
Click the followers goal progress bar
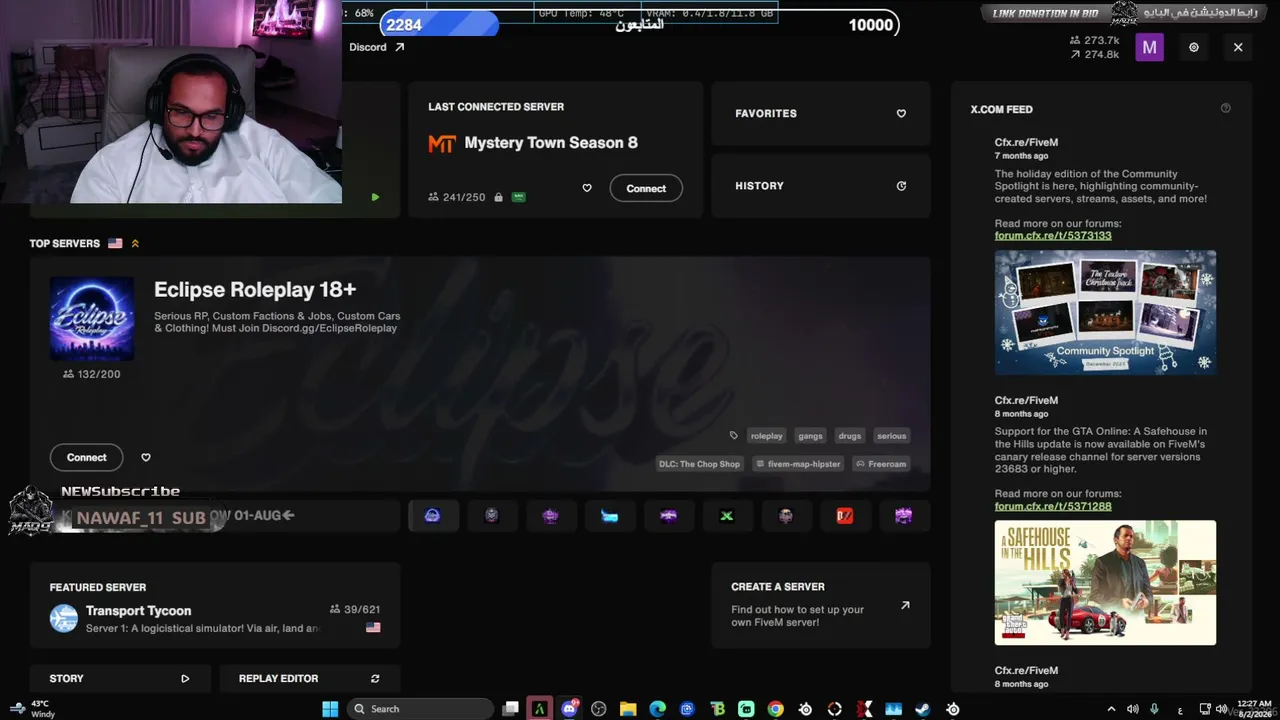click(640, 25)
